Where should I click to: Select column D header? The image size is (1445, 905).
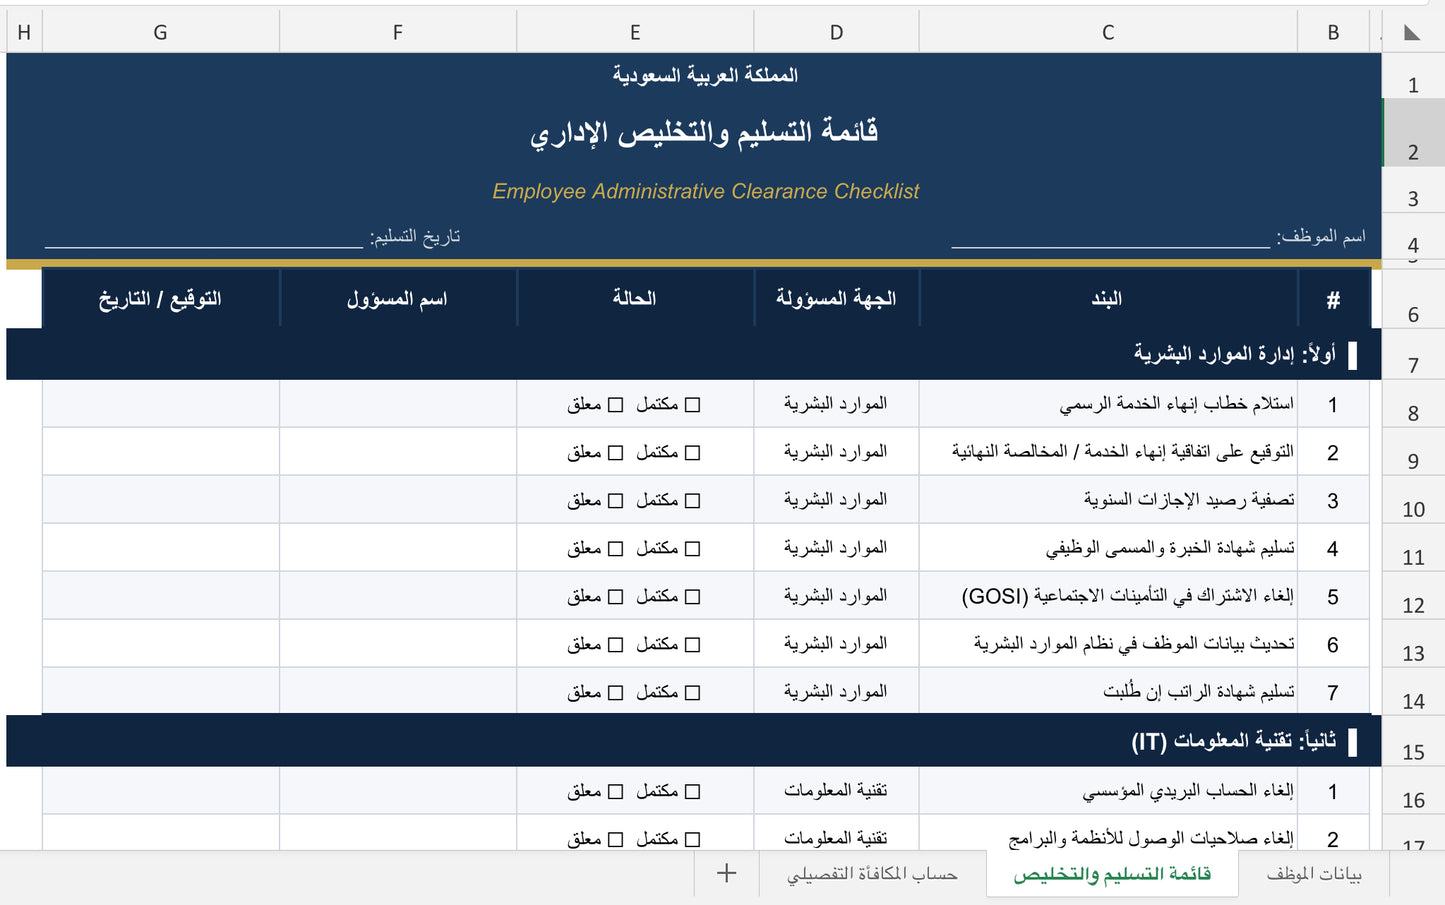(836, 32)
